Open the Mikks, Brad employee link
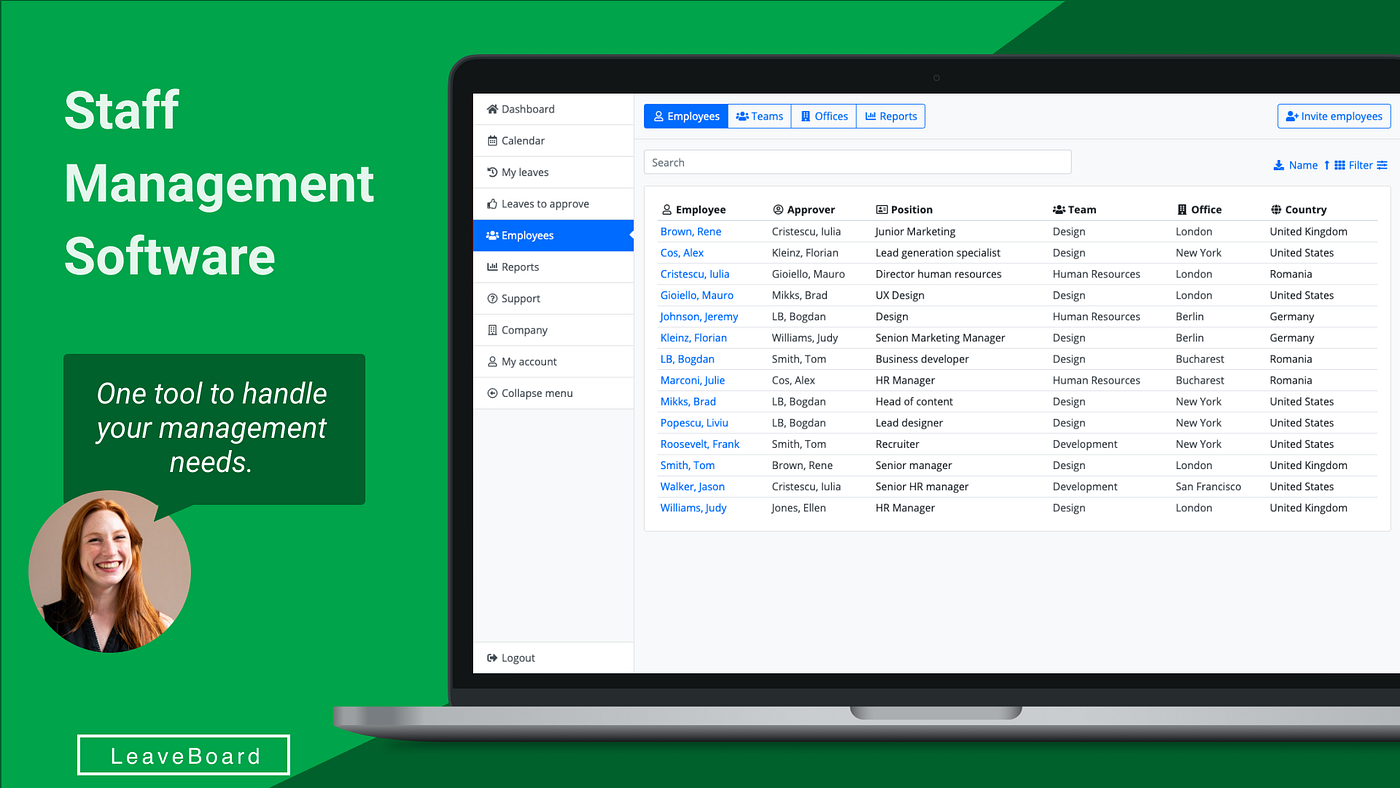Image resolution: width=1400 pixels, height=788 pixels. click(x=688, y=402)
